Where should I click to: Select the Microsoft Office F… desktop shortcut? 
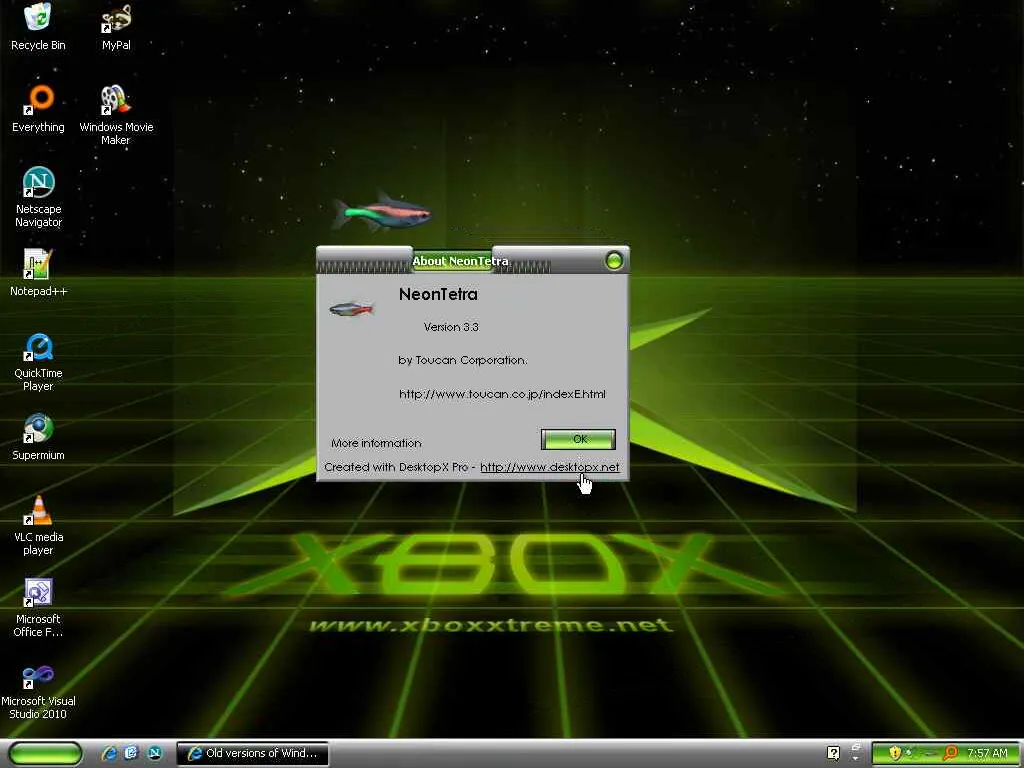(38, 607)
